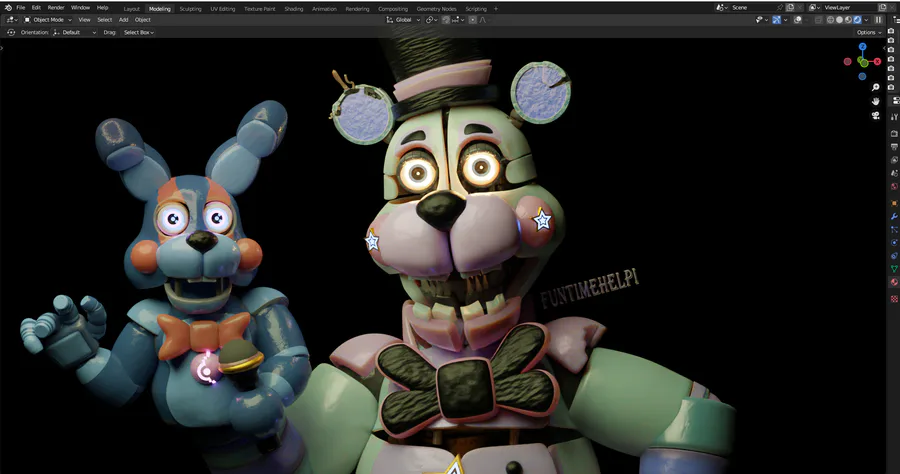Open the viewport Add menu
This screenshot has height=474, width=900.
click(123, 20)
